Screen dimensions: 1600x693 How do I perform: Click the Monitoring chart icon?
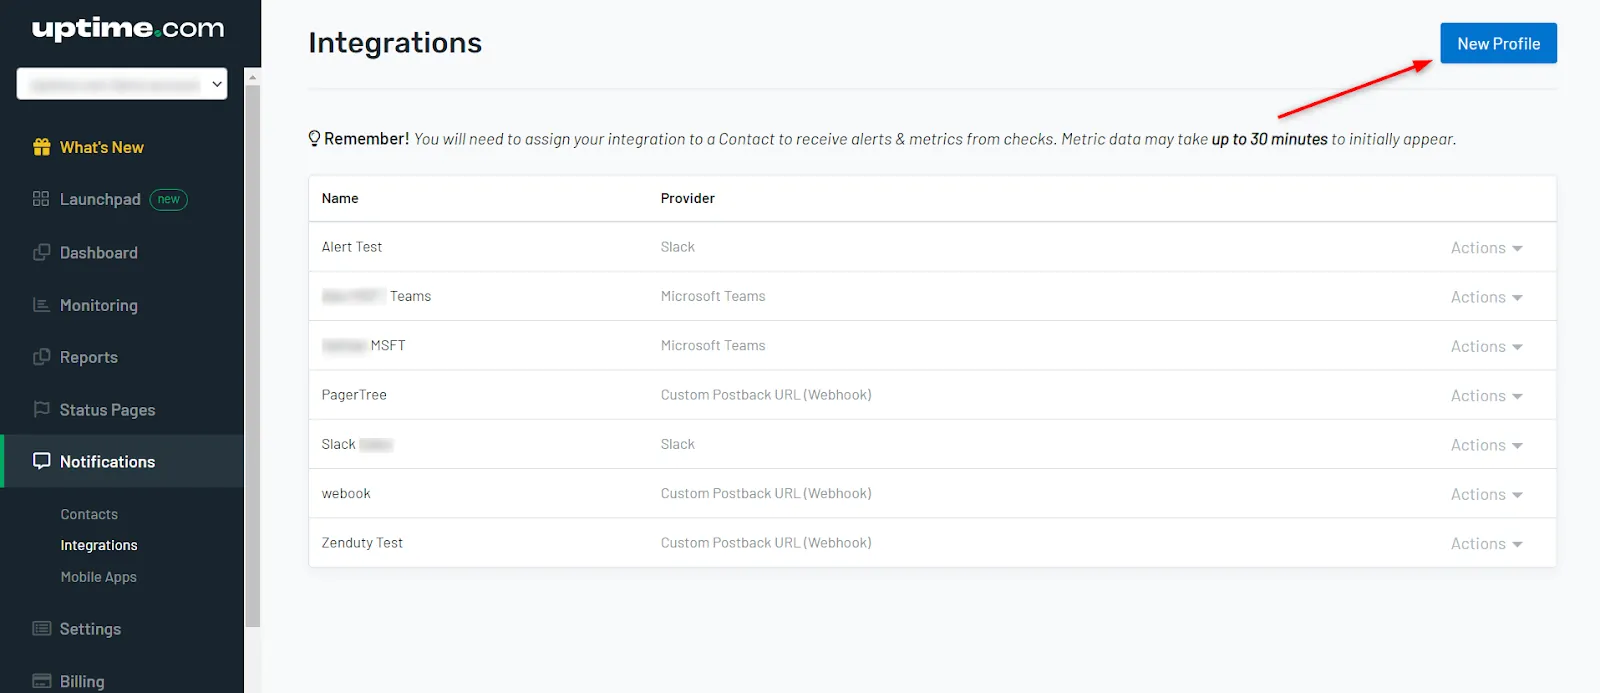click(41, 305)
